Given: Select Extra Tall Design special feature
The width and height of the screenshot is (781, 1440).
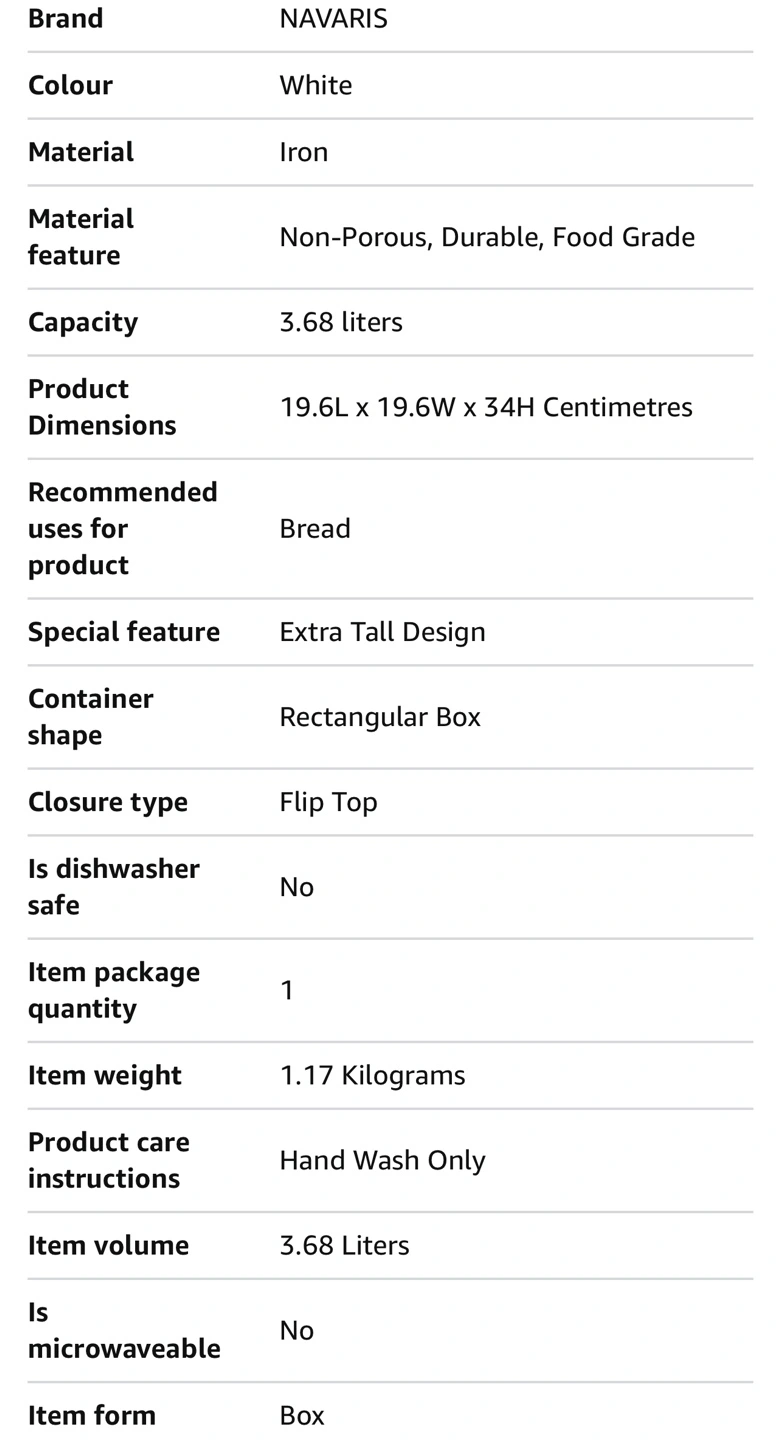Looking at the screenshot, I should pyautogui.click(x=382, y=632).
